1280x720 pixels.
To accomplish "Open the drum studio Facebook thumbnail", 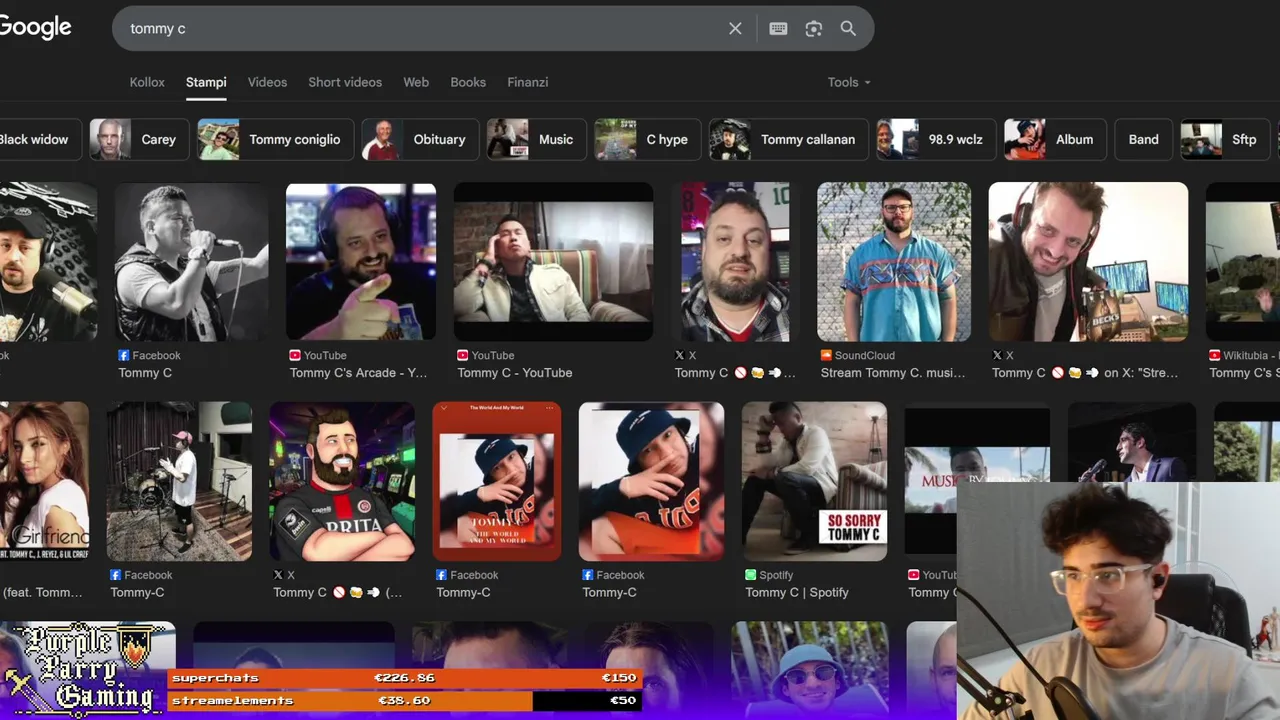I will point(180,481).
